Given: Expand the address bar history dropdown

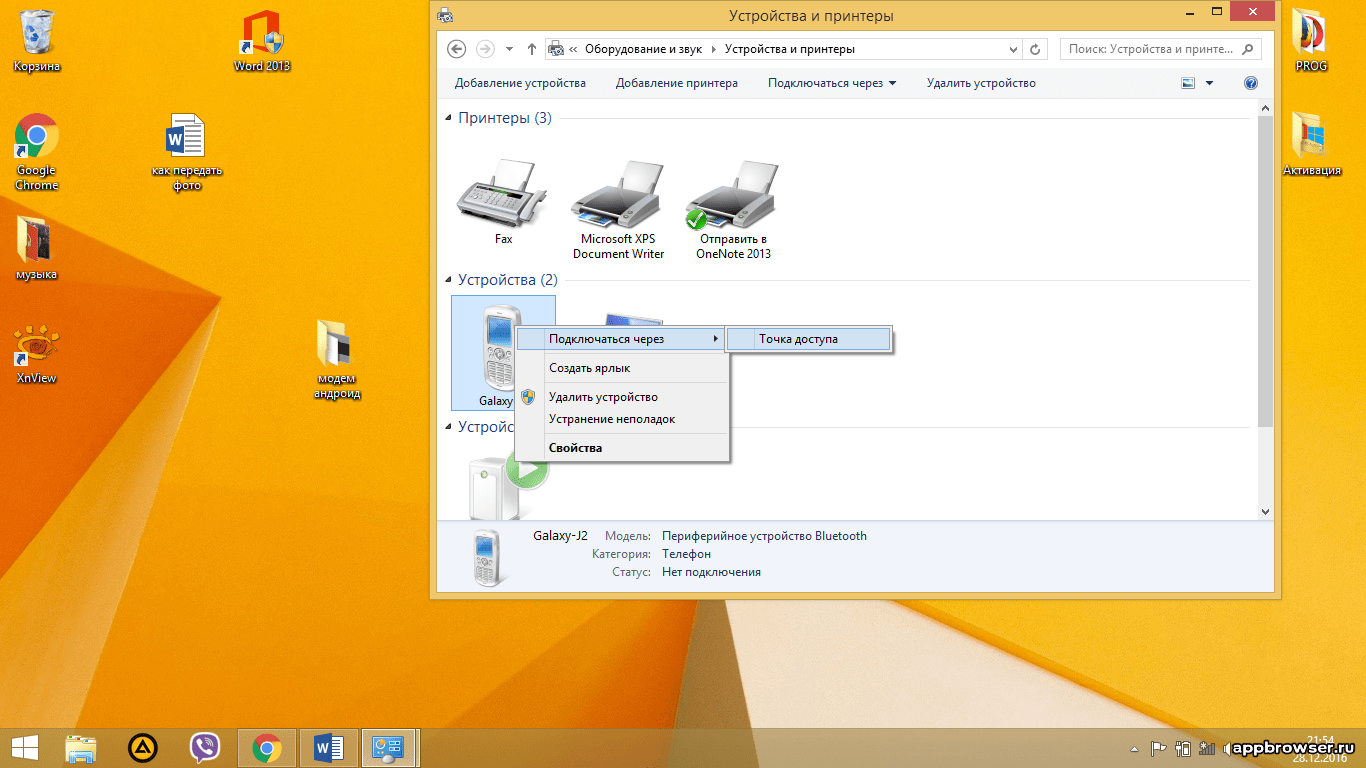Looking at the screenshot, I should click(1014, 49).
